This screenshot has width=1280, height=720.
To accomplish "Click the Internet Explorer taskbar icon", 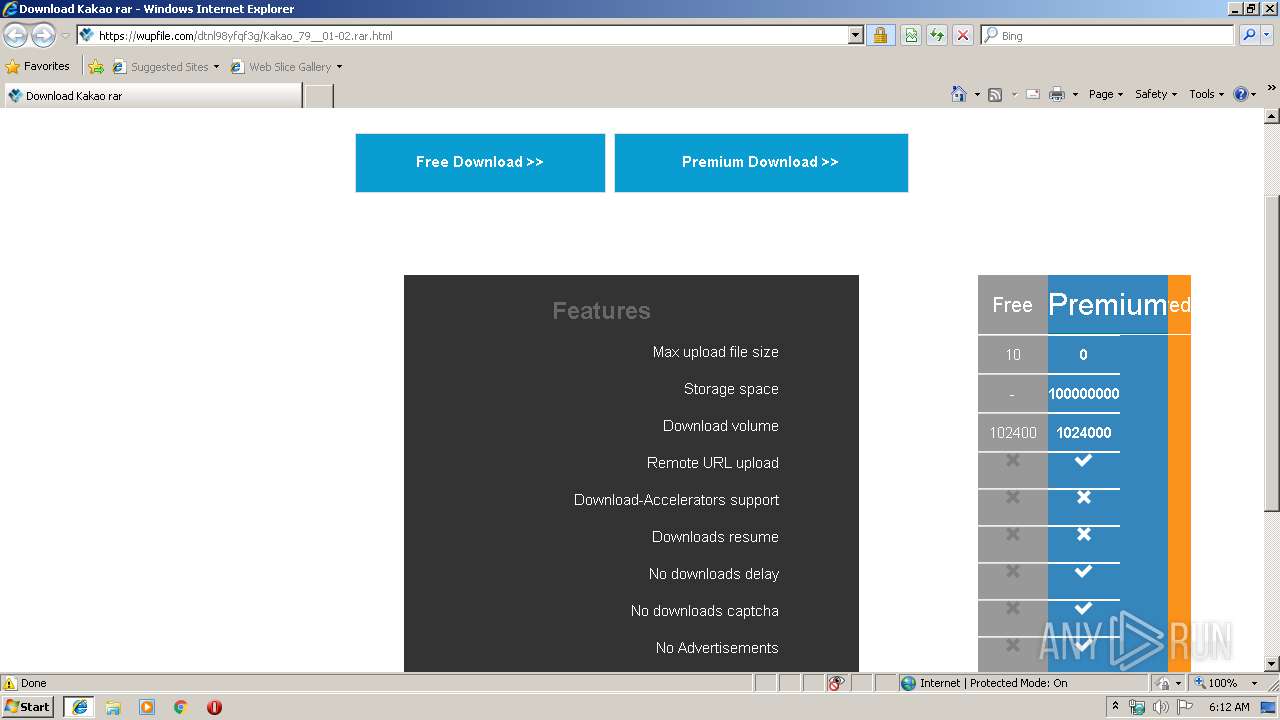I will [x=79, y=707].
